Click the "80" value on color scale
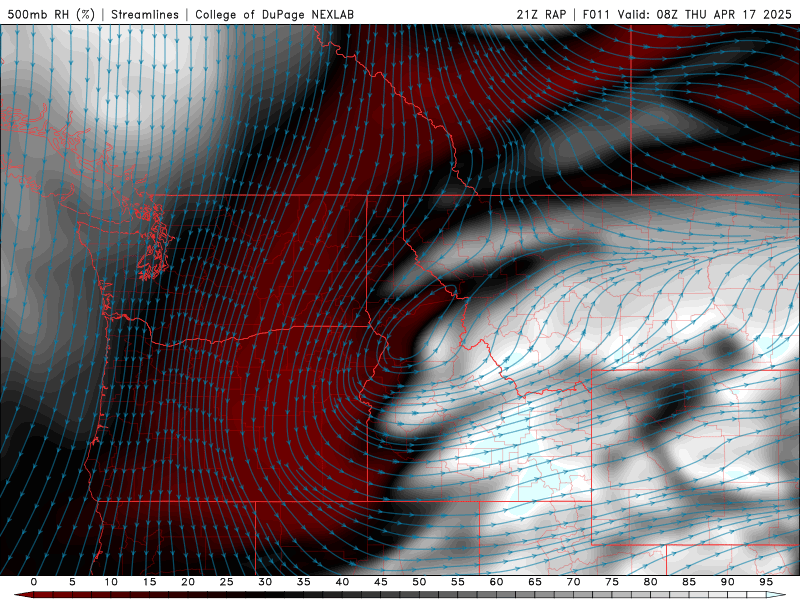The height and width of the screenshot is (600, 800). pyautogui.click(x=651, y=582)
